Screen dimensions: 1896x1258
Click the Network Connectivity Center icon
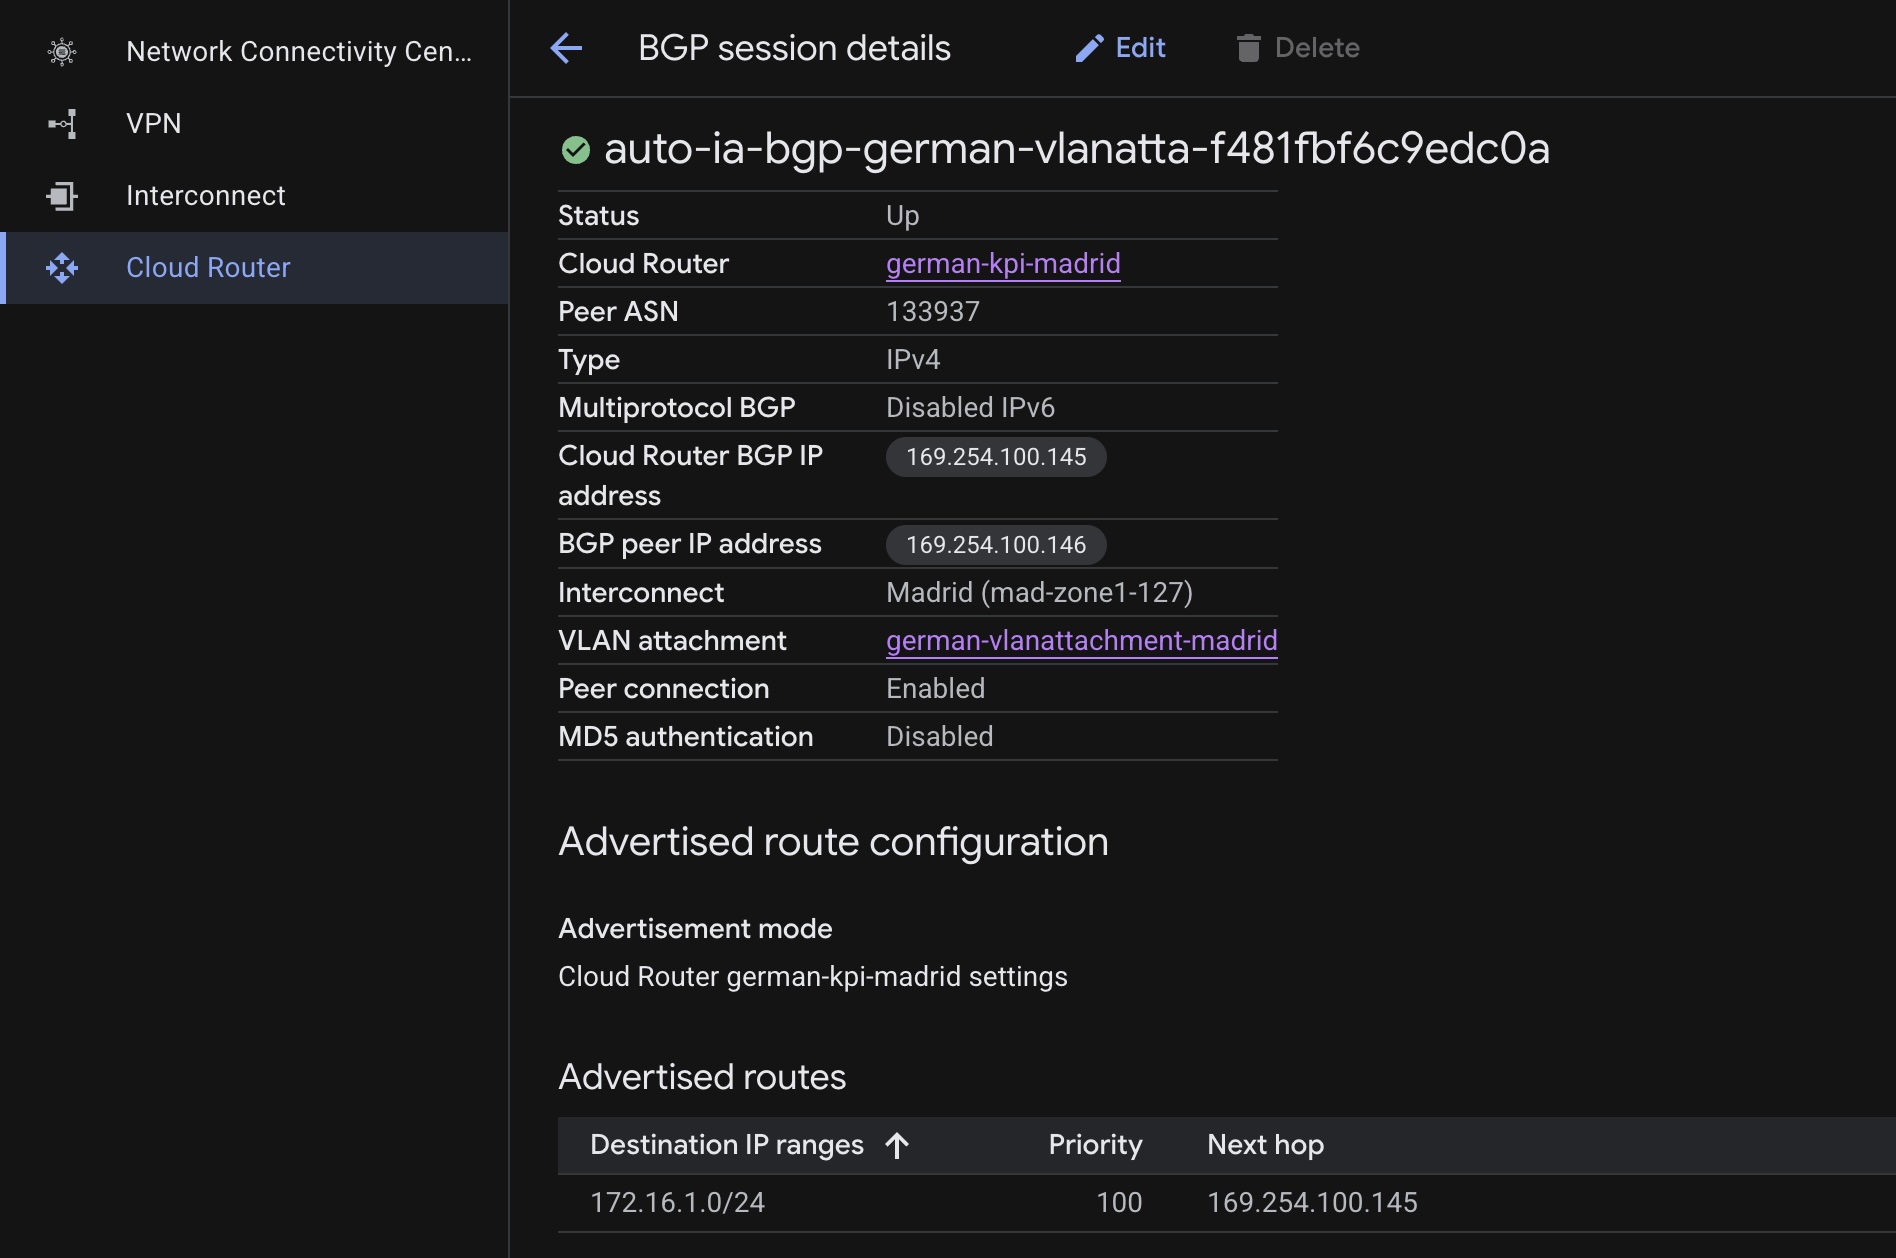coord(62,50)
